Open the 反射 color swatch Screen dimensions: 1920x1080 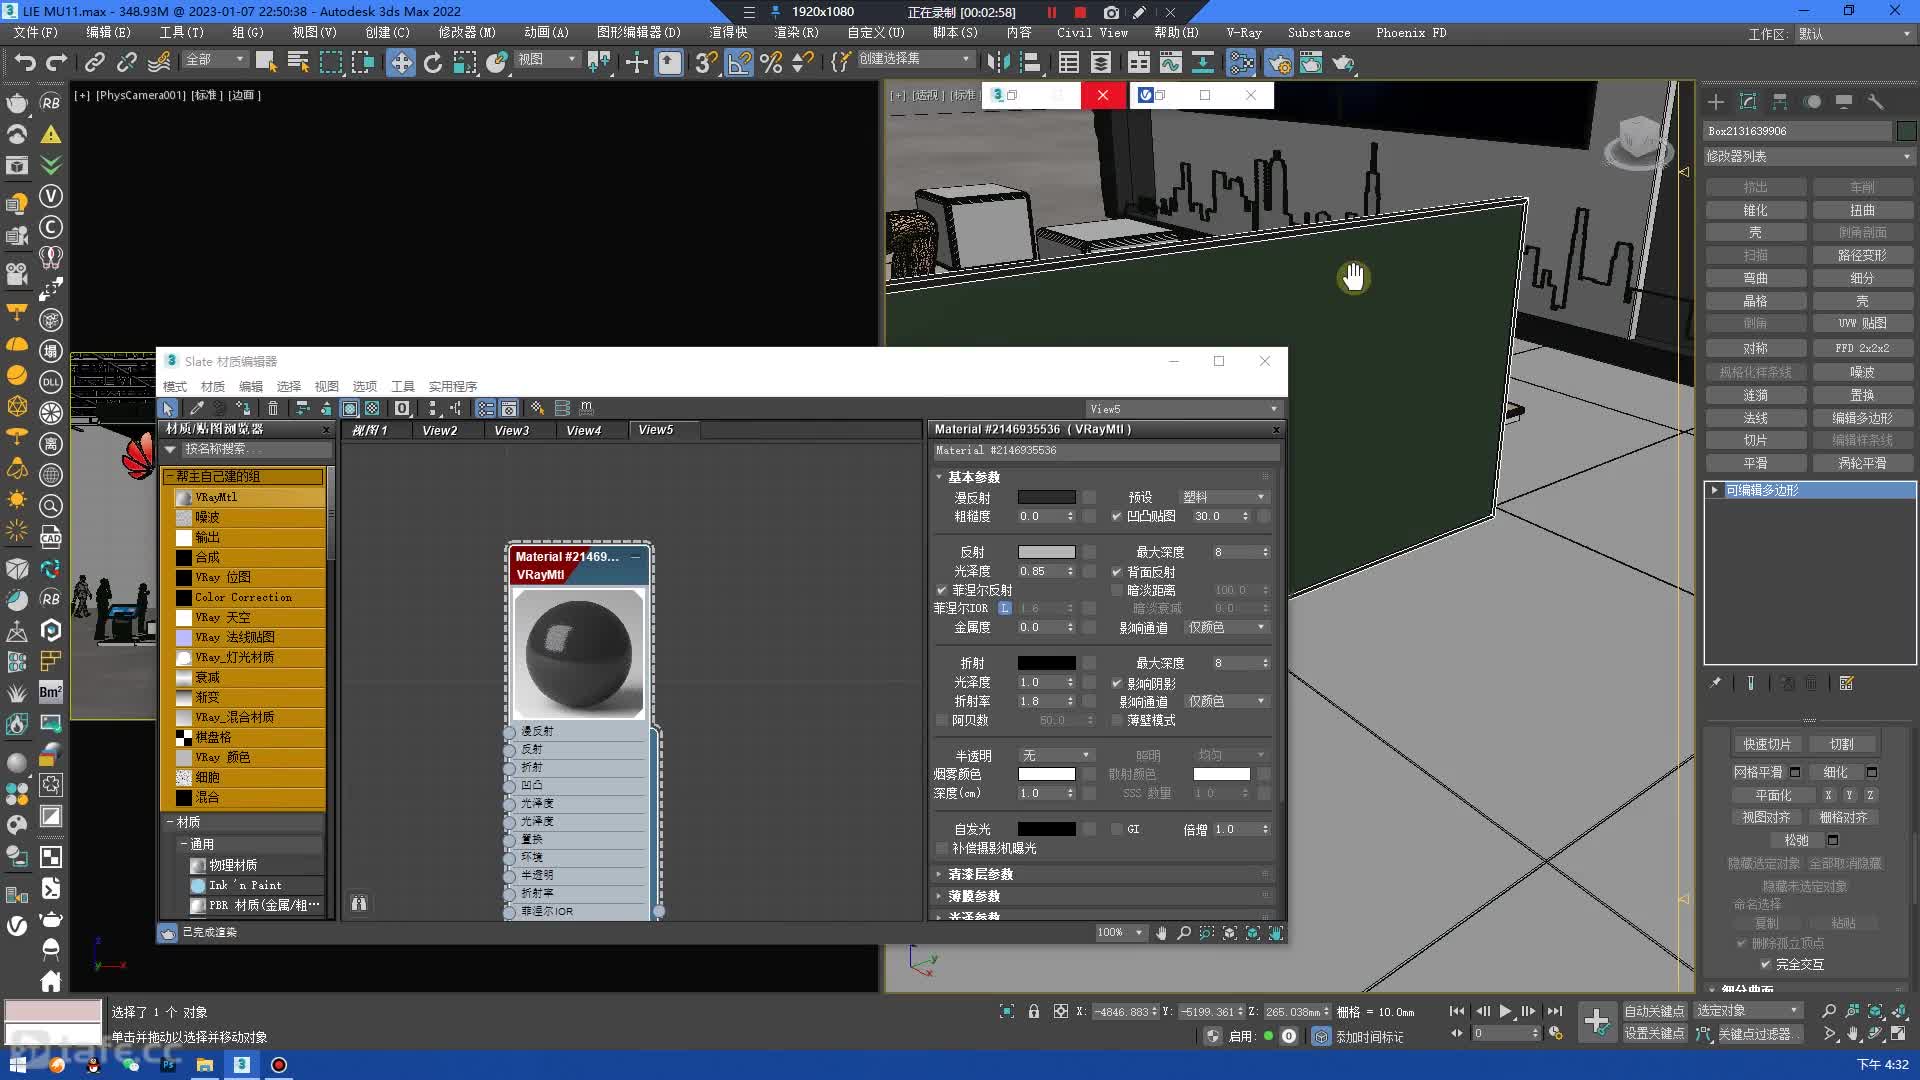point(1046,552)
